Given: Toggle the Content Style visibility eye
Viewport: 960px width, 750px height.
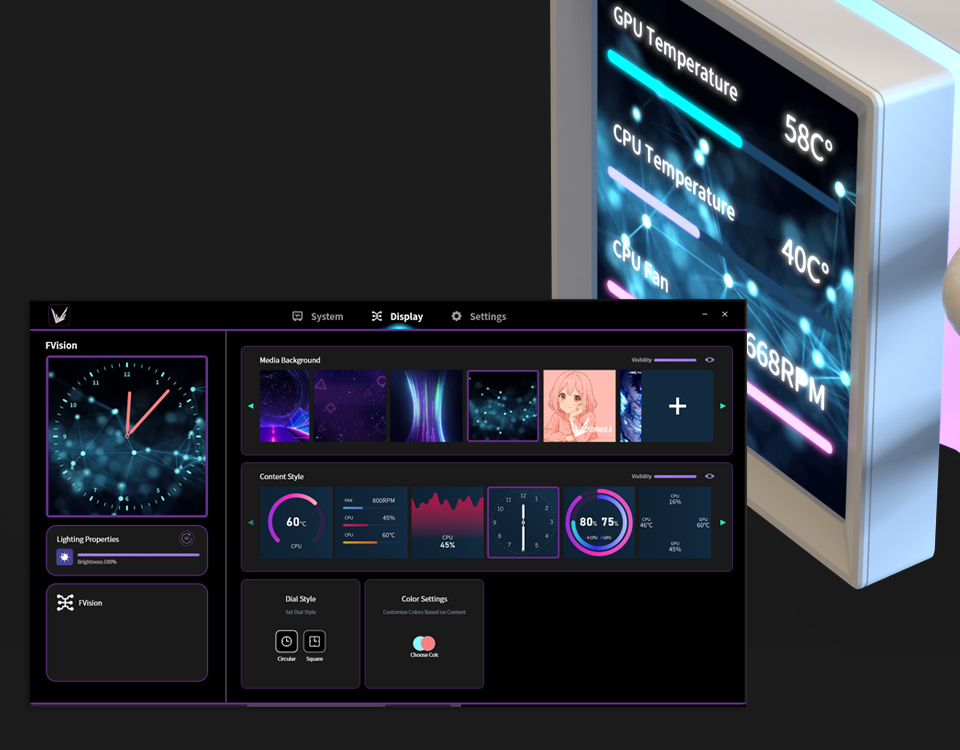Looking at the screenshot, I should [709, 477].
